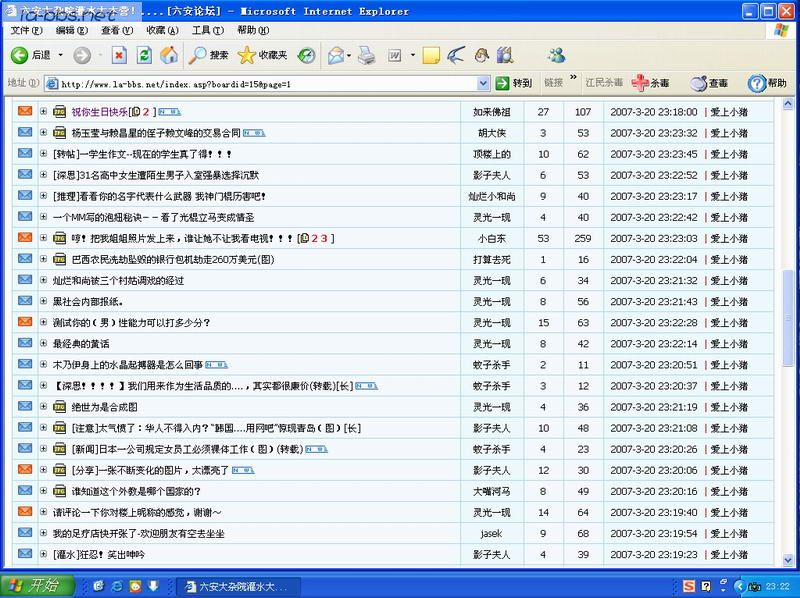Click the Refresh page icon
Screen dimensions: 800x598
tap(144, 55)
